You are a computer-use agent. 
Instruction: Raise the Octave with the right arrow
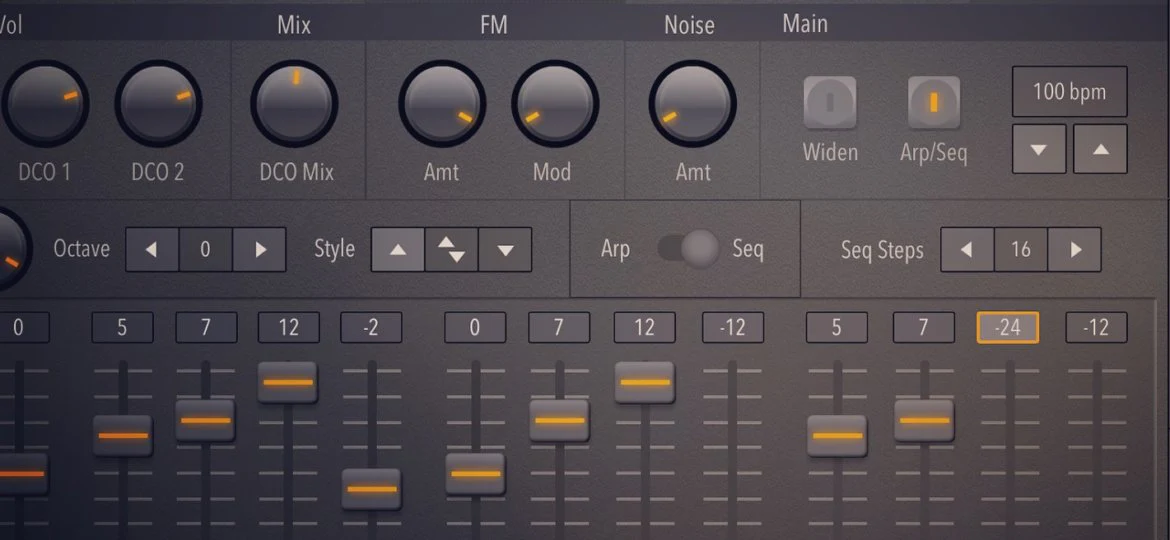(x=260, y=249)
